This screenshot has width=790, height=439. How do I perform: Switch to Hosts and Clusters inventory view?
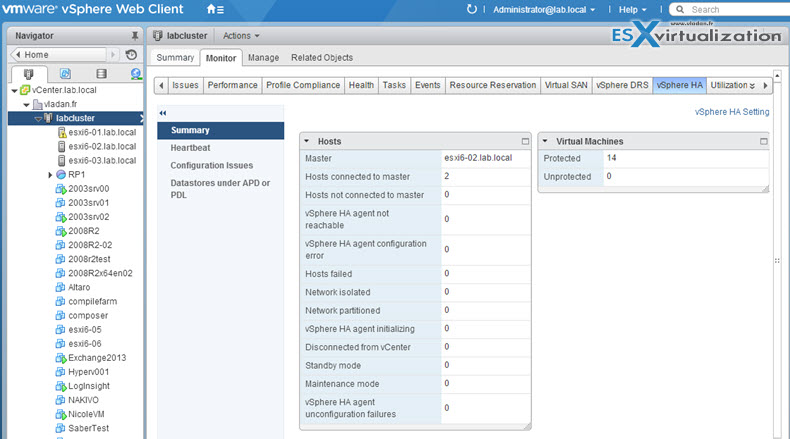(29, 74)
